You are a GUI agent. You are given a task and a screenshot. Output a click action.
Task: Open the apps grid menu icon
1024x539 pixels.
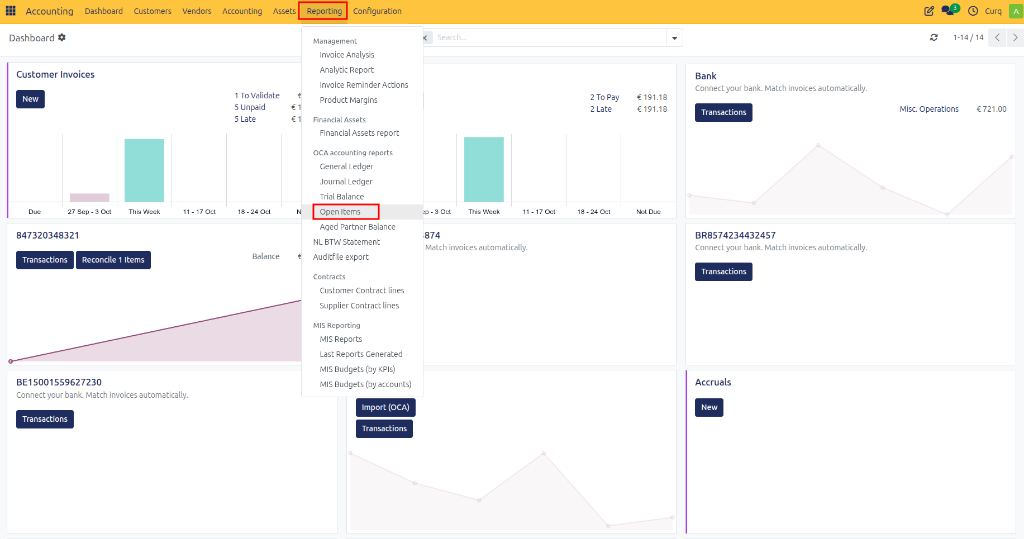(10, 11)
